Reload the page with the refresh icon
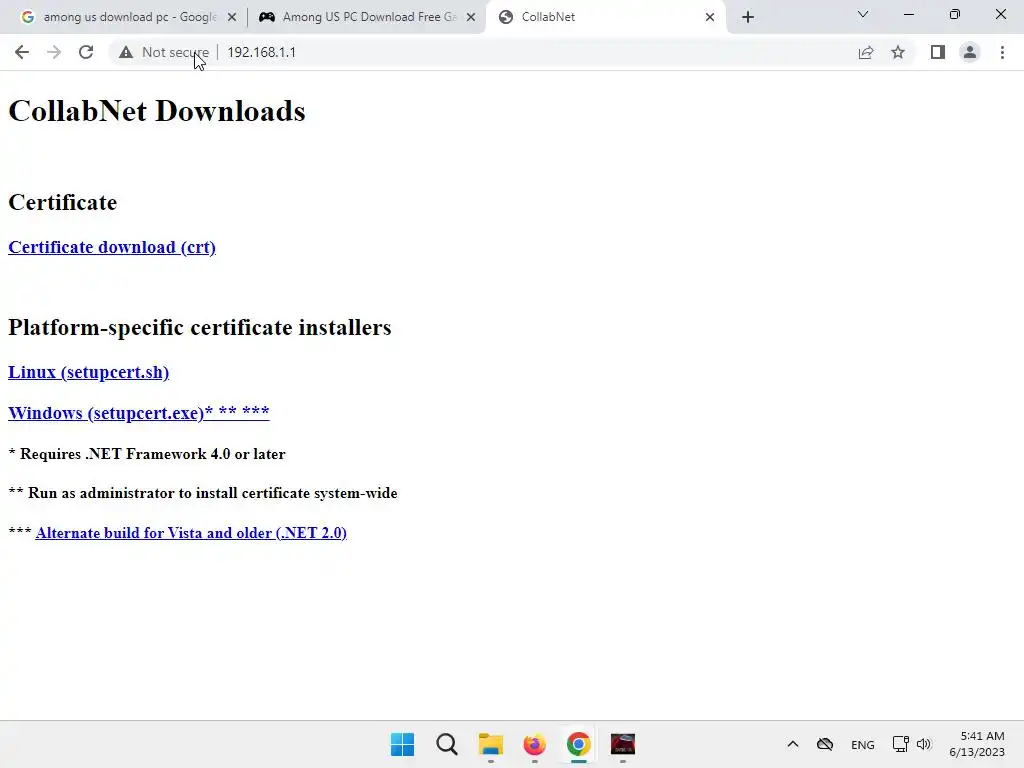The image size is (1024, 768). [86, 52]
